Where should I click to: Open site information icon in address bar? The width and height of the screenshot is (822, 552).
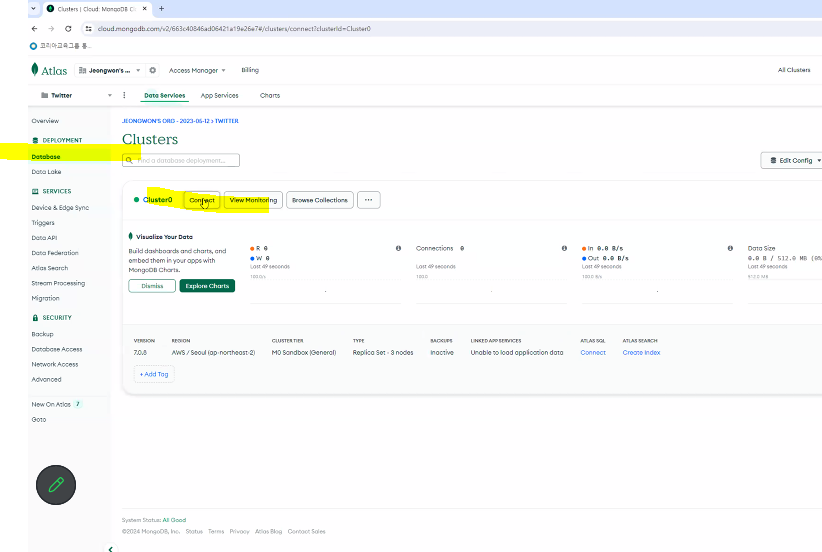(x=89, y=29)
